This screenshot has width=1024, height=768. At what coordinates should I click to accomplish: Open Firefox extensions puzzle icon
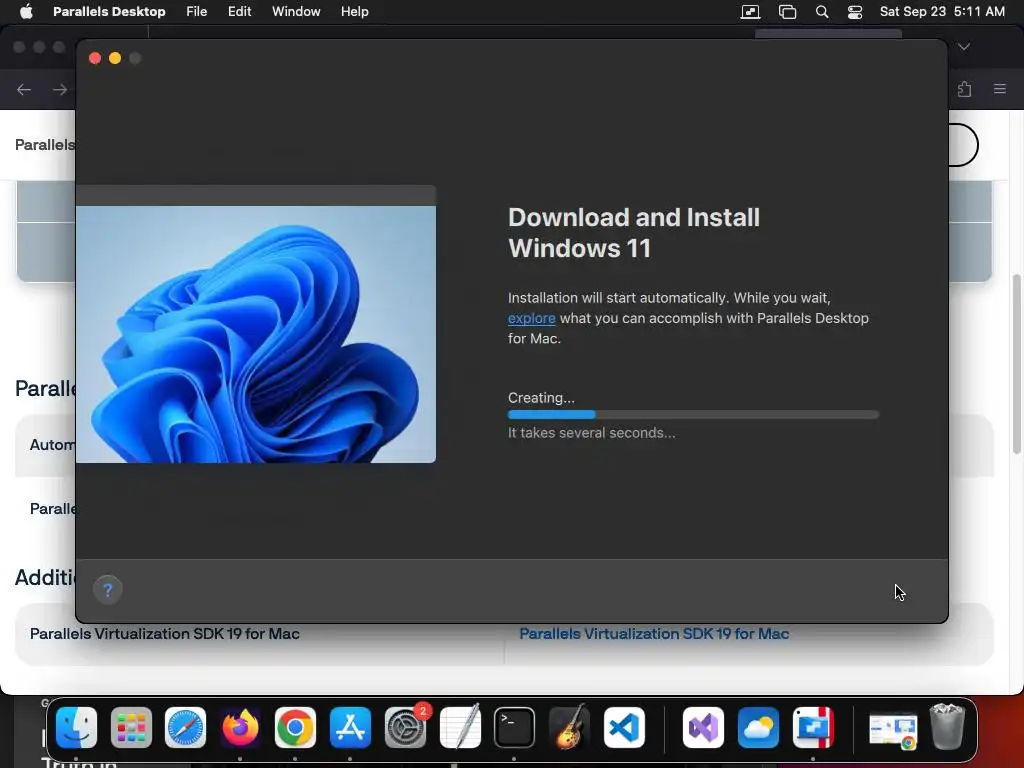(x=965, y=89)
